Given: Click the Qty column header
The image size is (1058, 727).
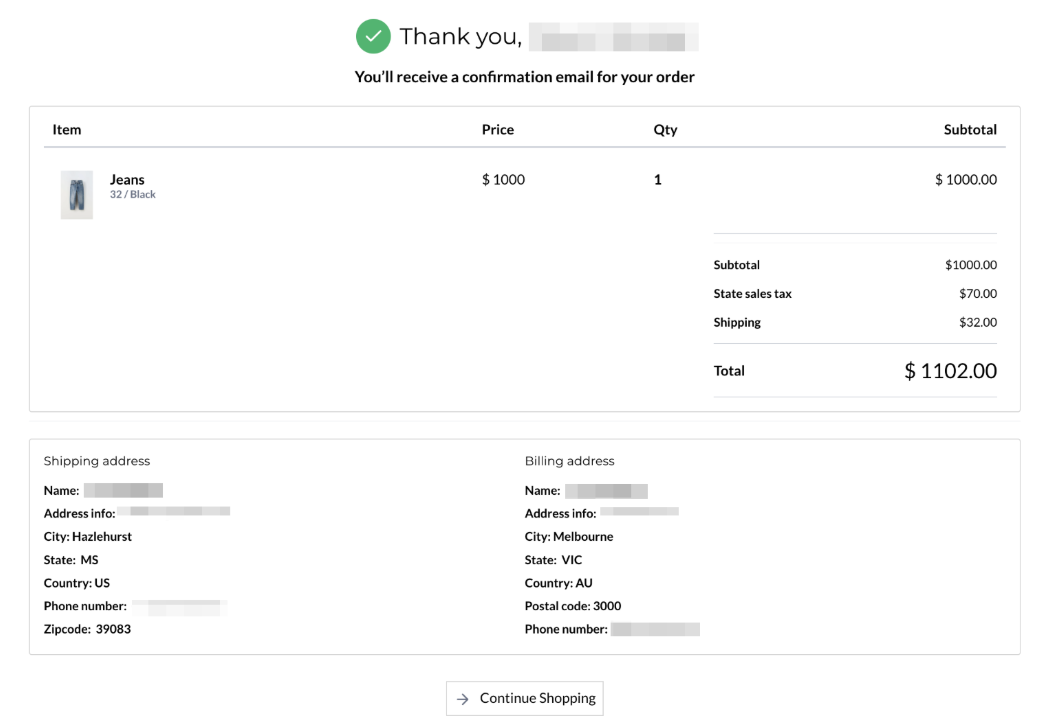Looking at the screenshot, I should pos(665,129).
